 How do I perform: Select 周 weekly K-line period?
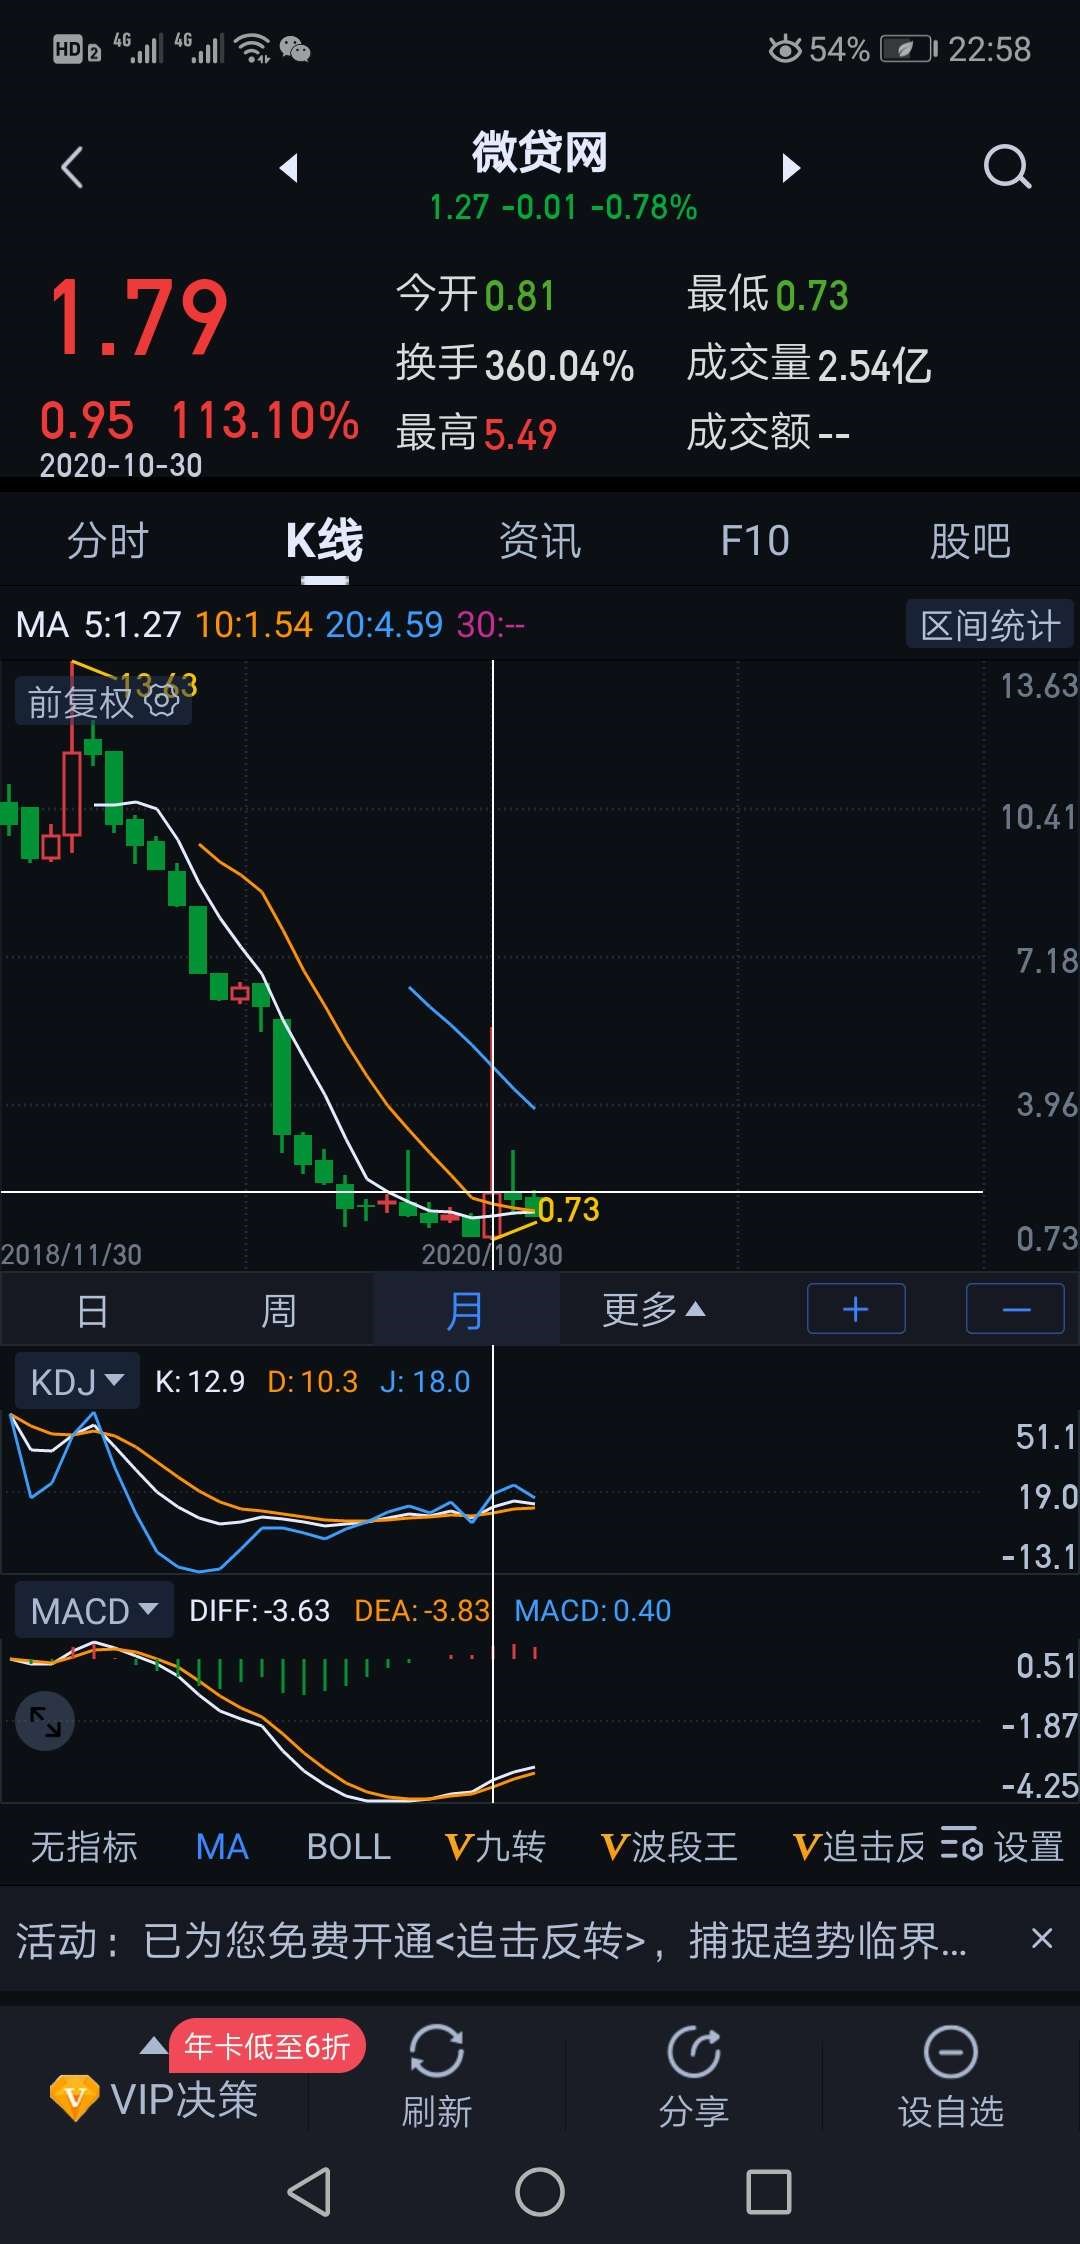[x=278, y=1310]
